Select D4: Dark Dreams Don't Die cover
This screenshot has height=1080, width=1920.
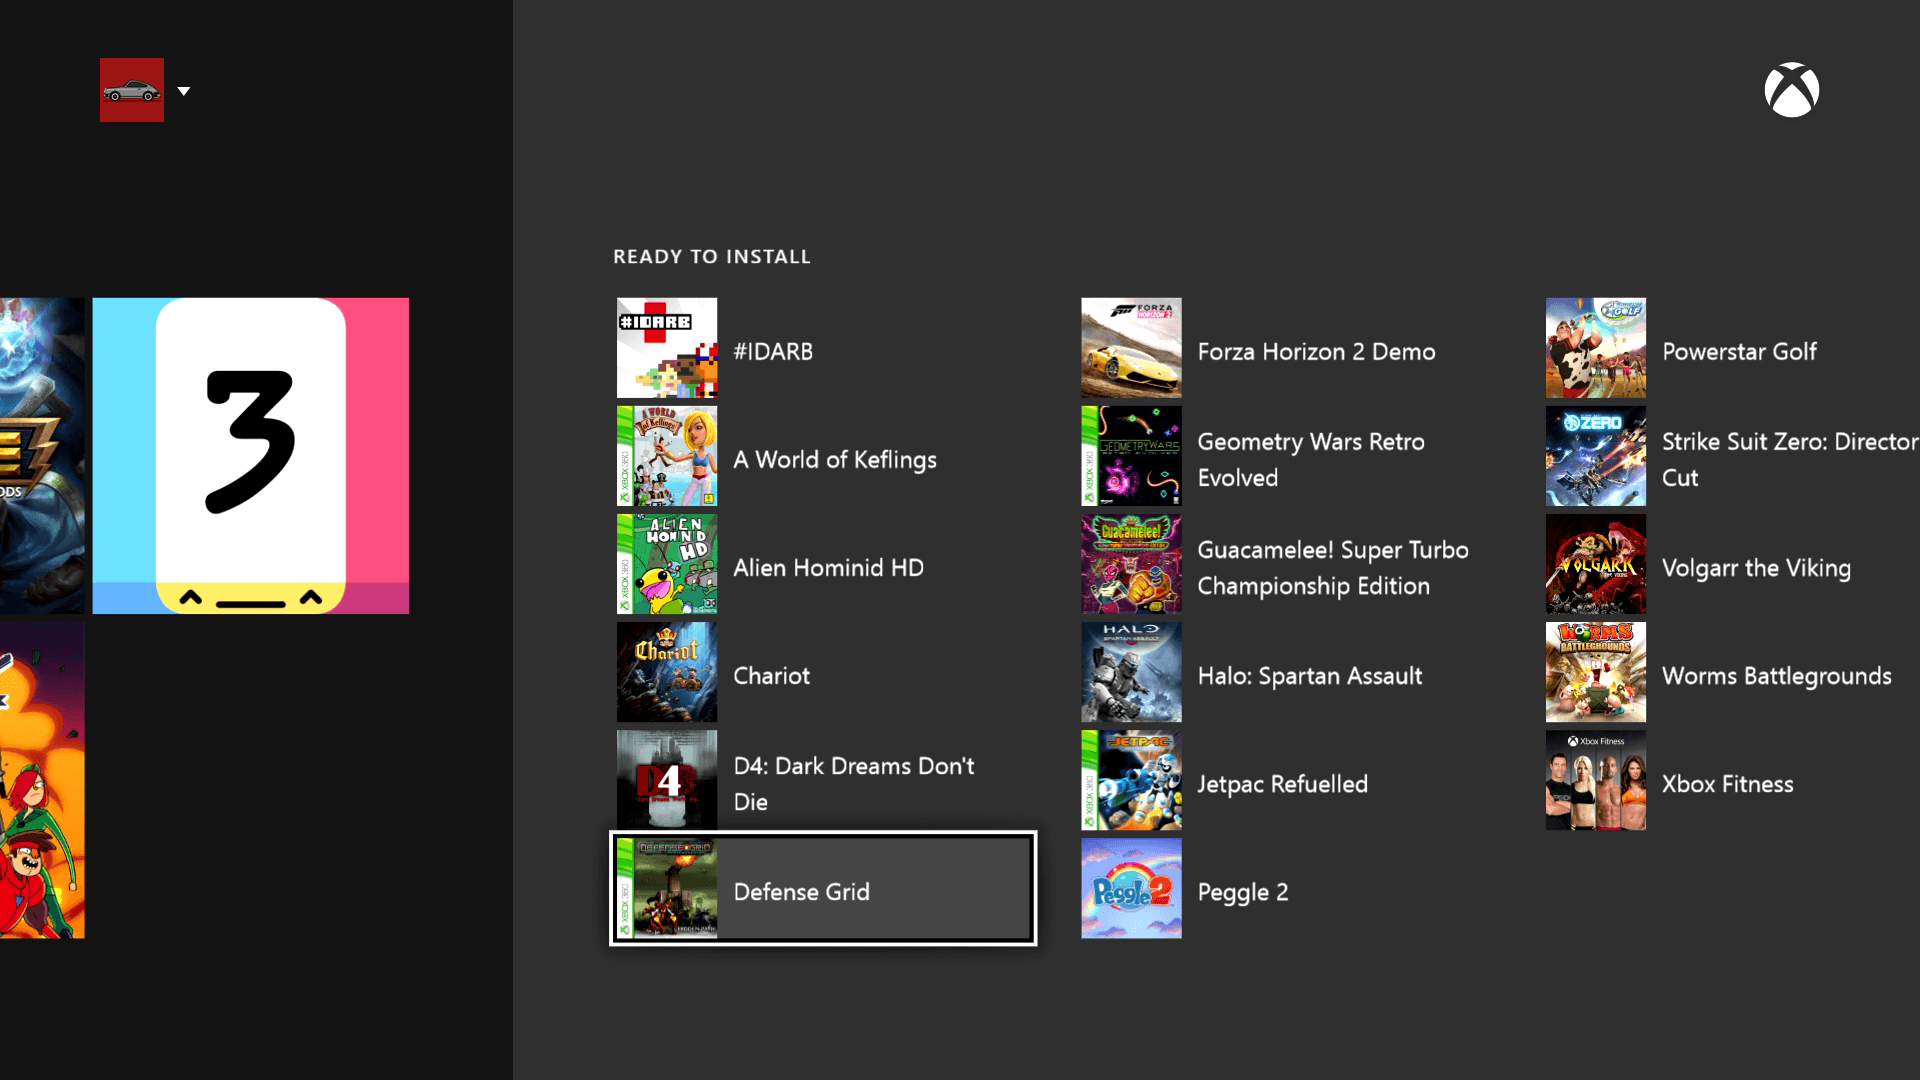pyautogui.click(x=667, y=780)
